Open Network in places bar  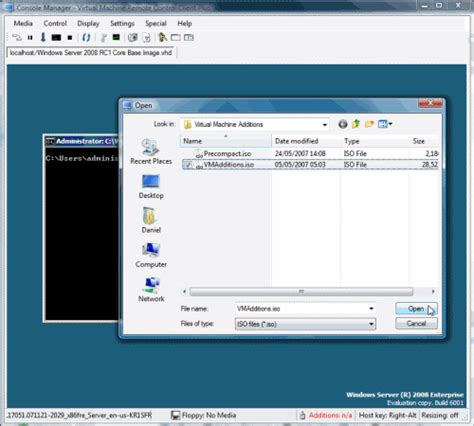tap(151, 289)
